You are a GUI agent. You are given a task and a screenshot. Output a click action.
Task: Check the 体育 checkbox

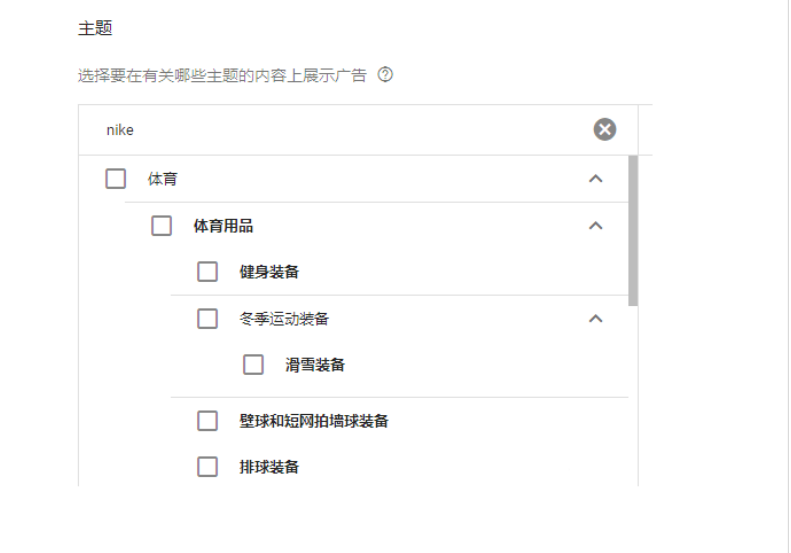(116, 179)
